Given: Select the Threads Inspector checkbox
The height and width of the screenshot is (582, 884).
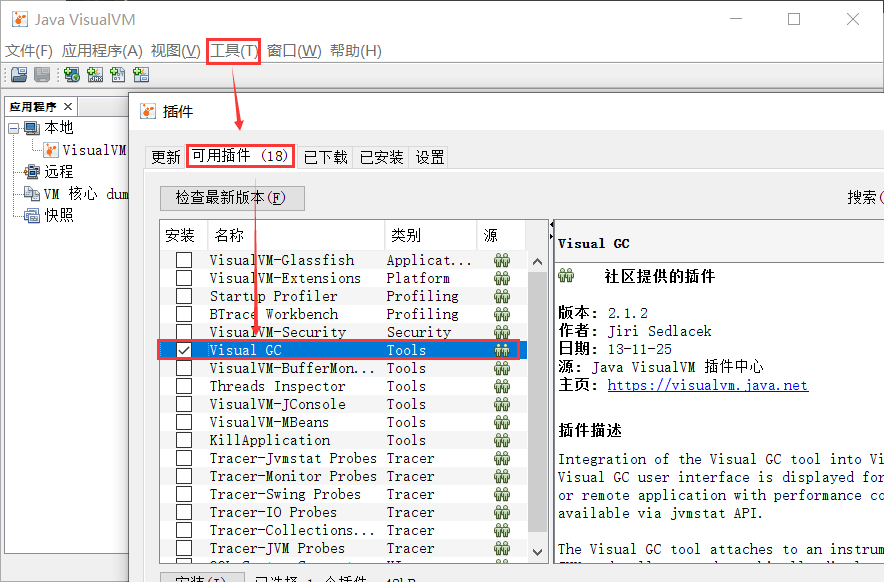Looking at the screenshot, I should click(x=184, y=386).
